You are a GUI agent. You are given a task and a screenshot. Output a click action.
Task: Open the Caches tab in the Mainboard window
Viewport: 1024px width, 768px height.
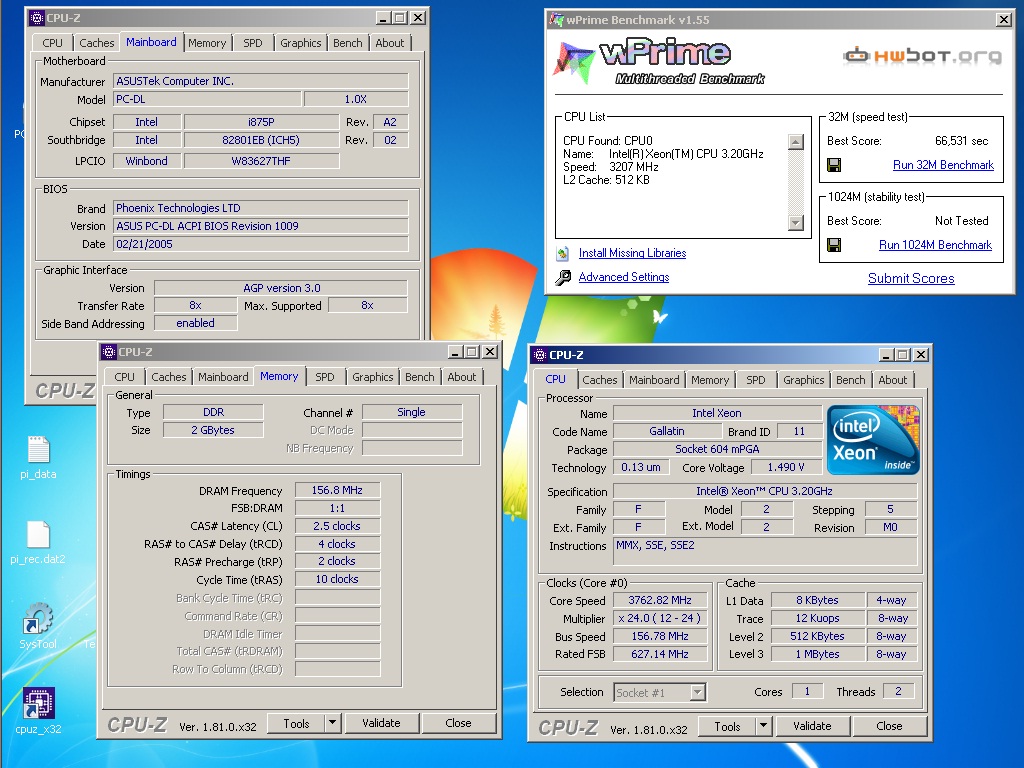tap(97, 43)
